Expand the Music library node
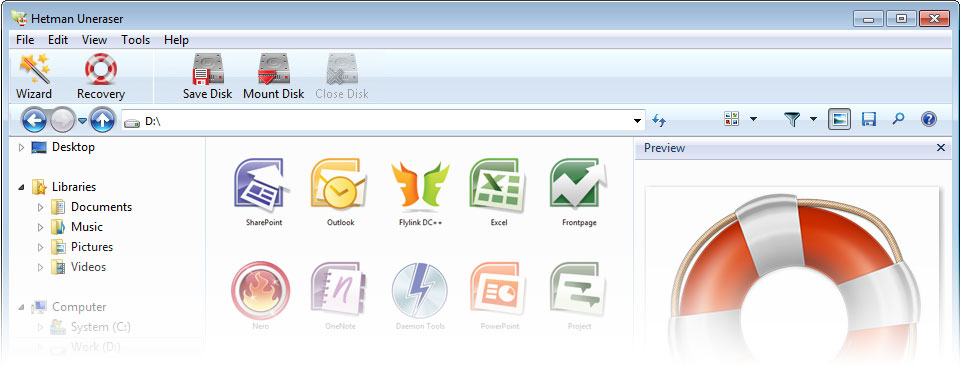This screenshot has width=960, height=365. coord(40,227)
